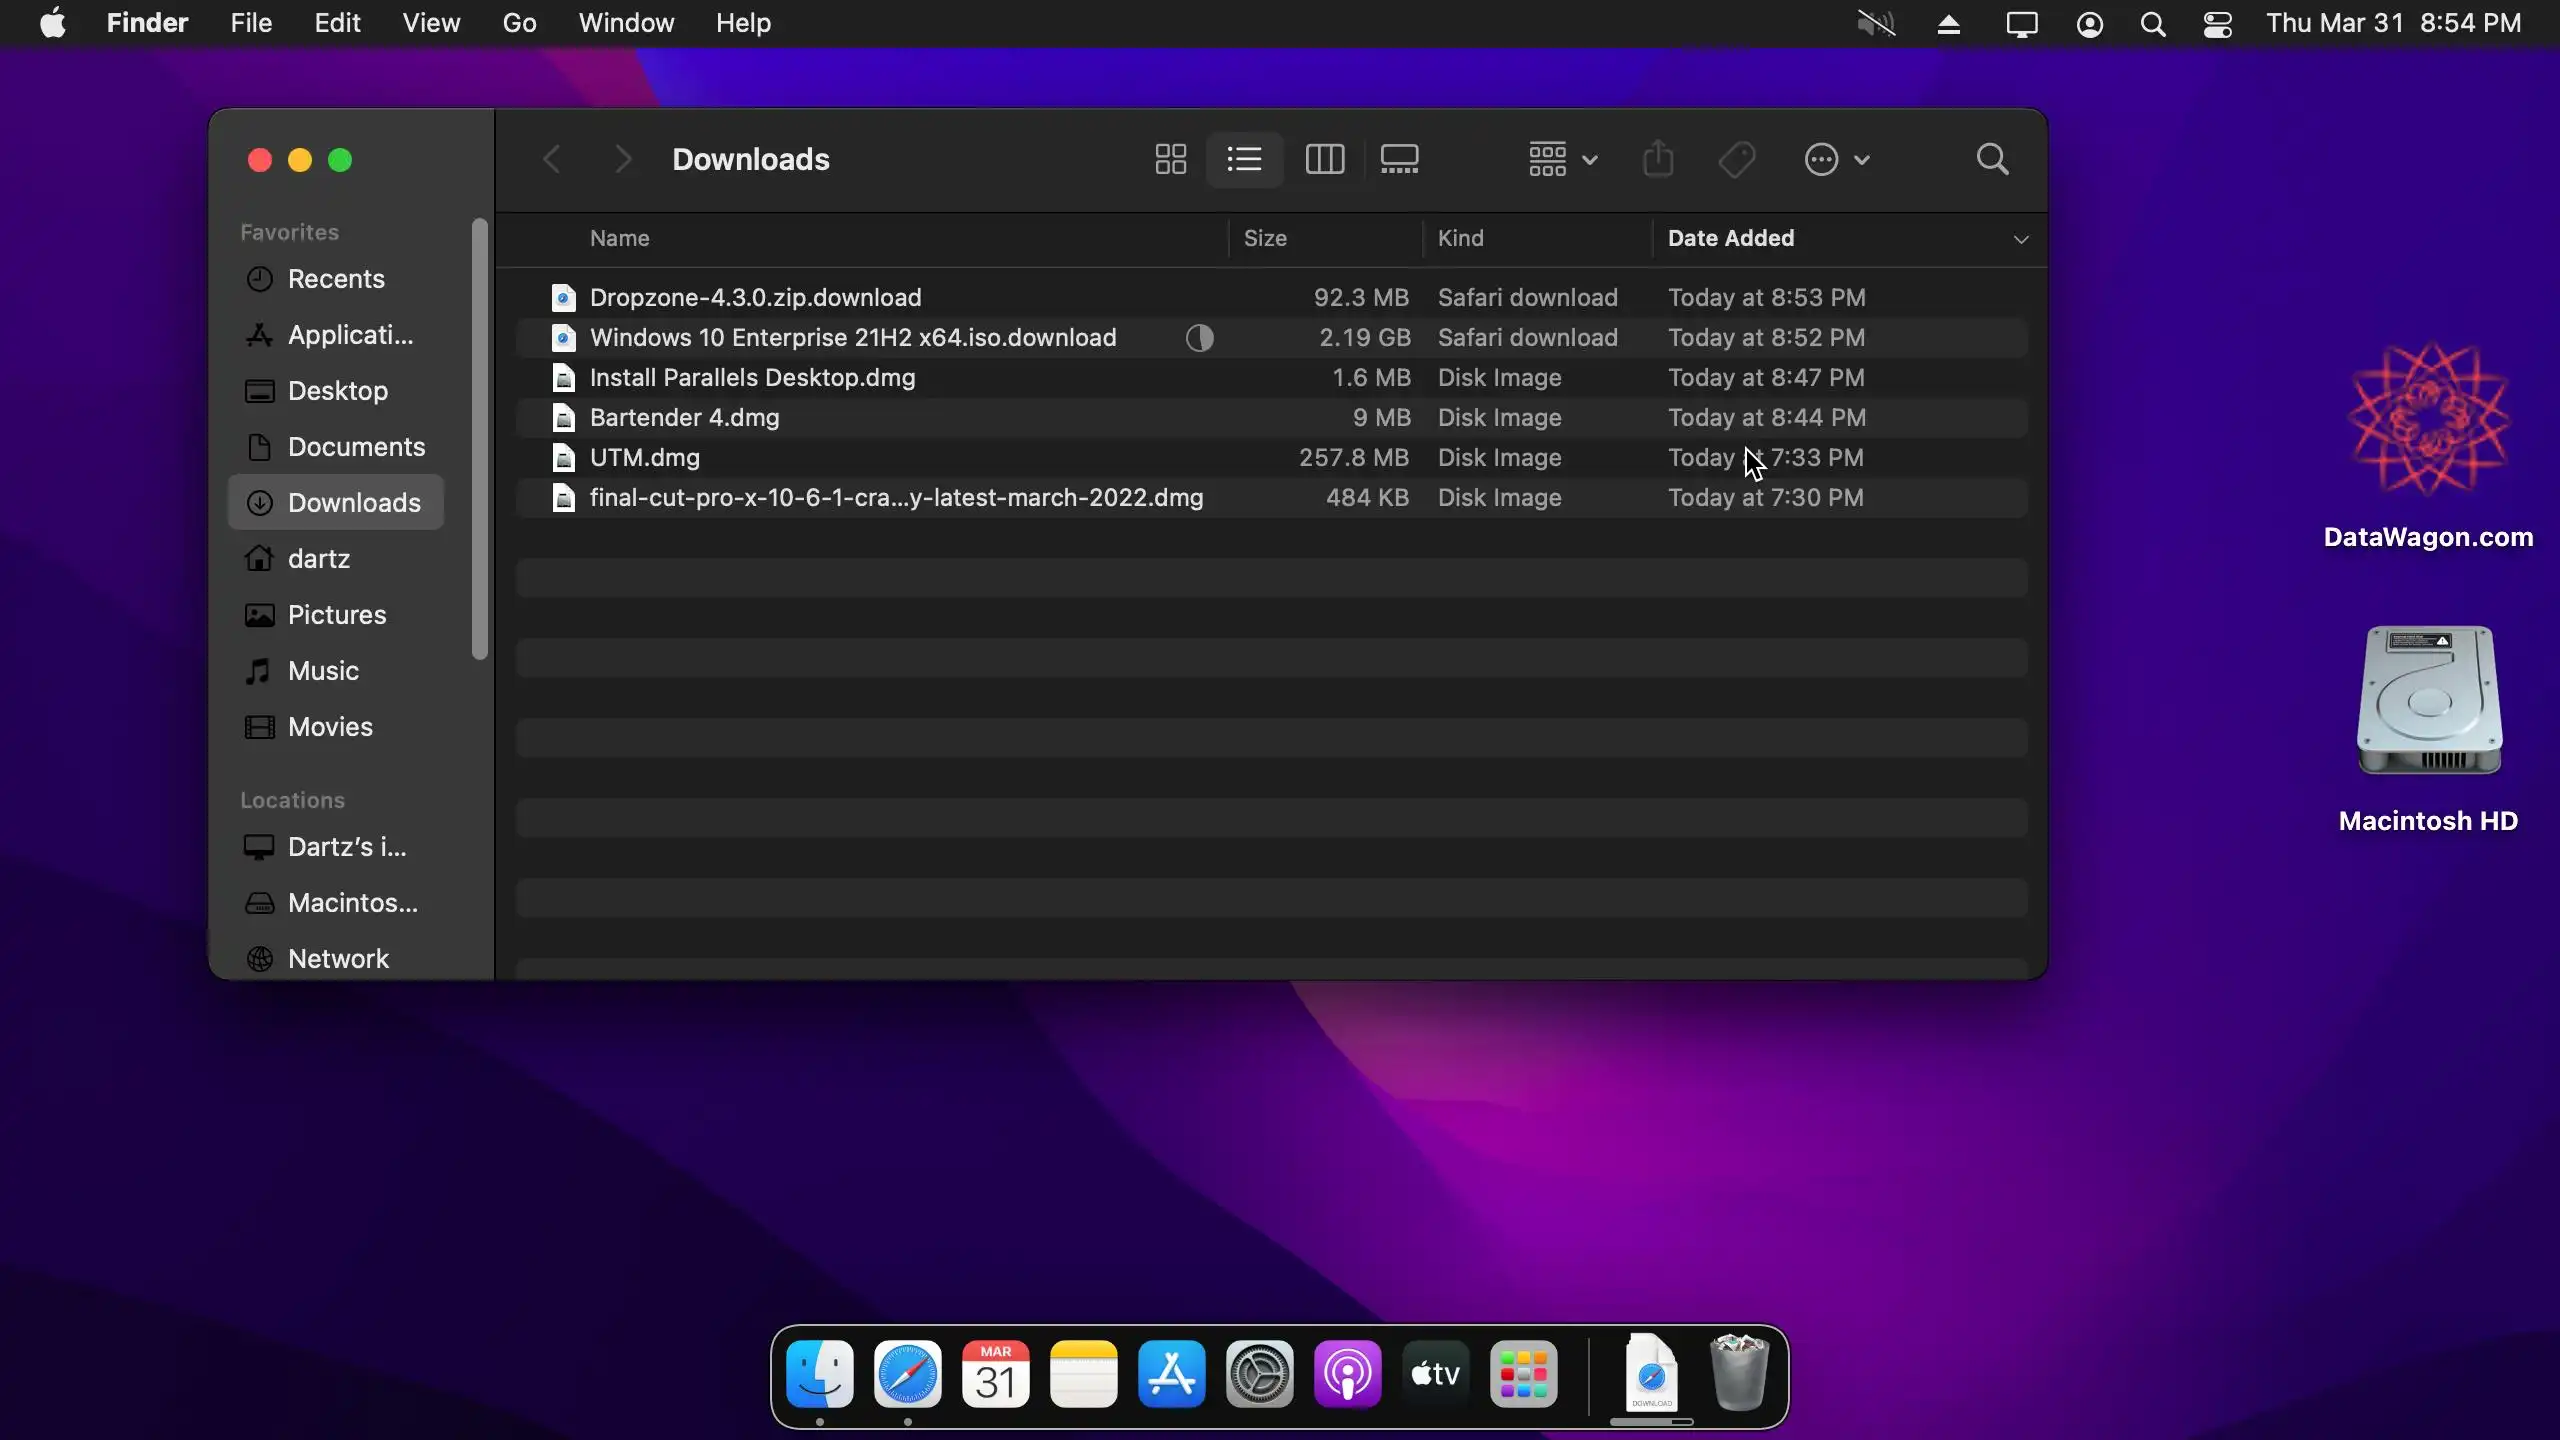The image size is (2560, 1440).
Task: Open System Preferences from the Dock
Action: click(x=1259, y=1375)
